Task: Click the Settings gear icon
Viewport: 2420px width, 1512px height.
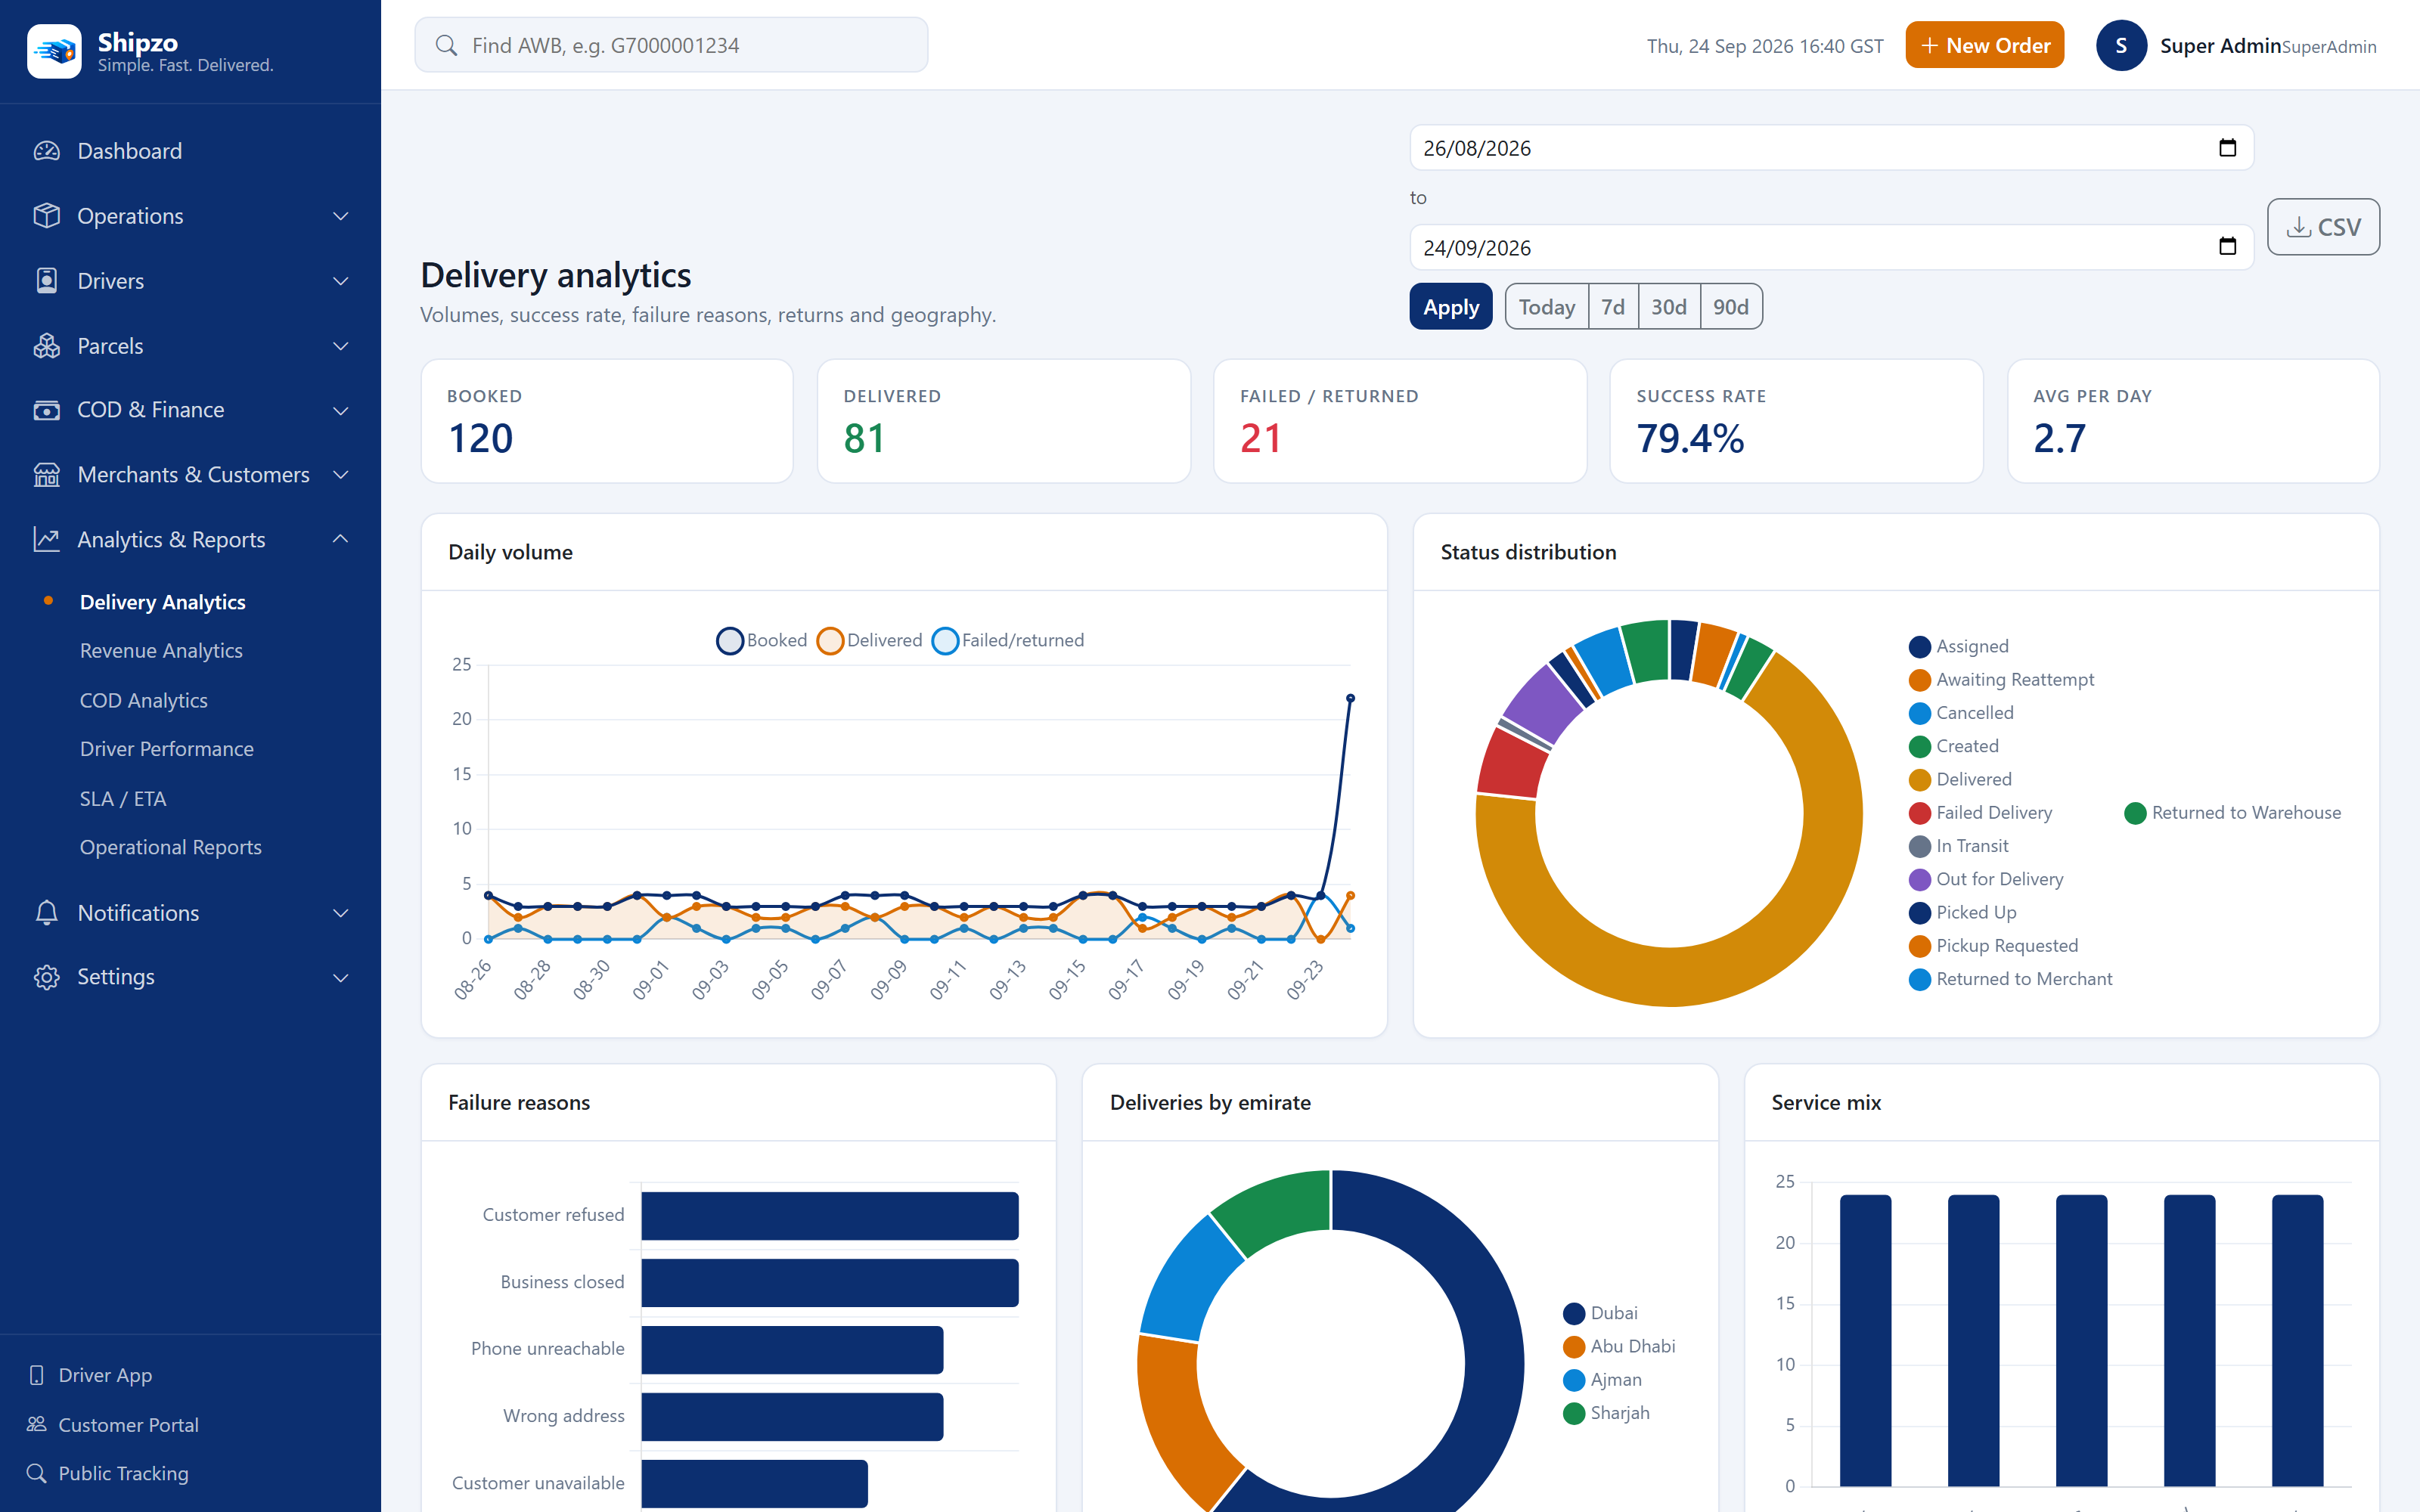Action: tap(47, 977)
